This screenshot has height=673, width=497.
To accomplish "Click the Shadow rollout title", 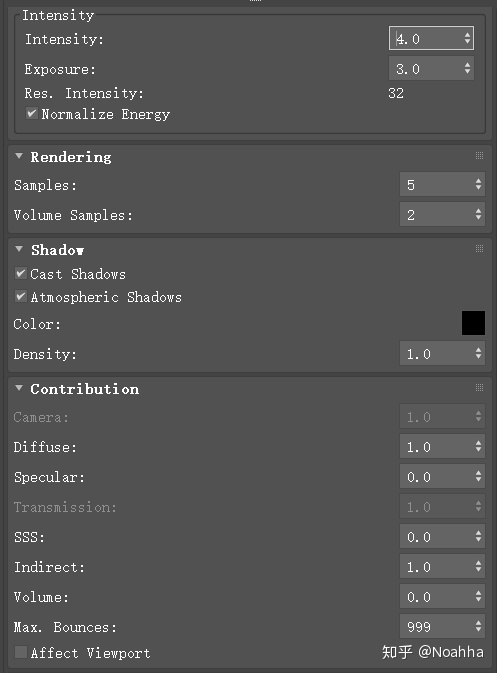I will click(x=58, y=250).
